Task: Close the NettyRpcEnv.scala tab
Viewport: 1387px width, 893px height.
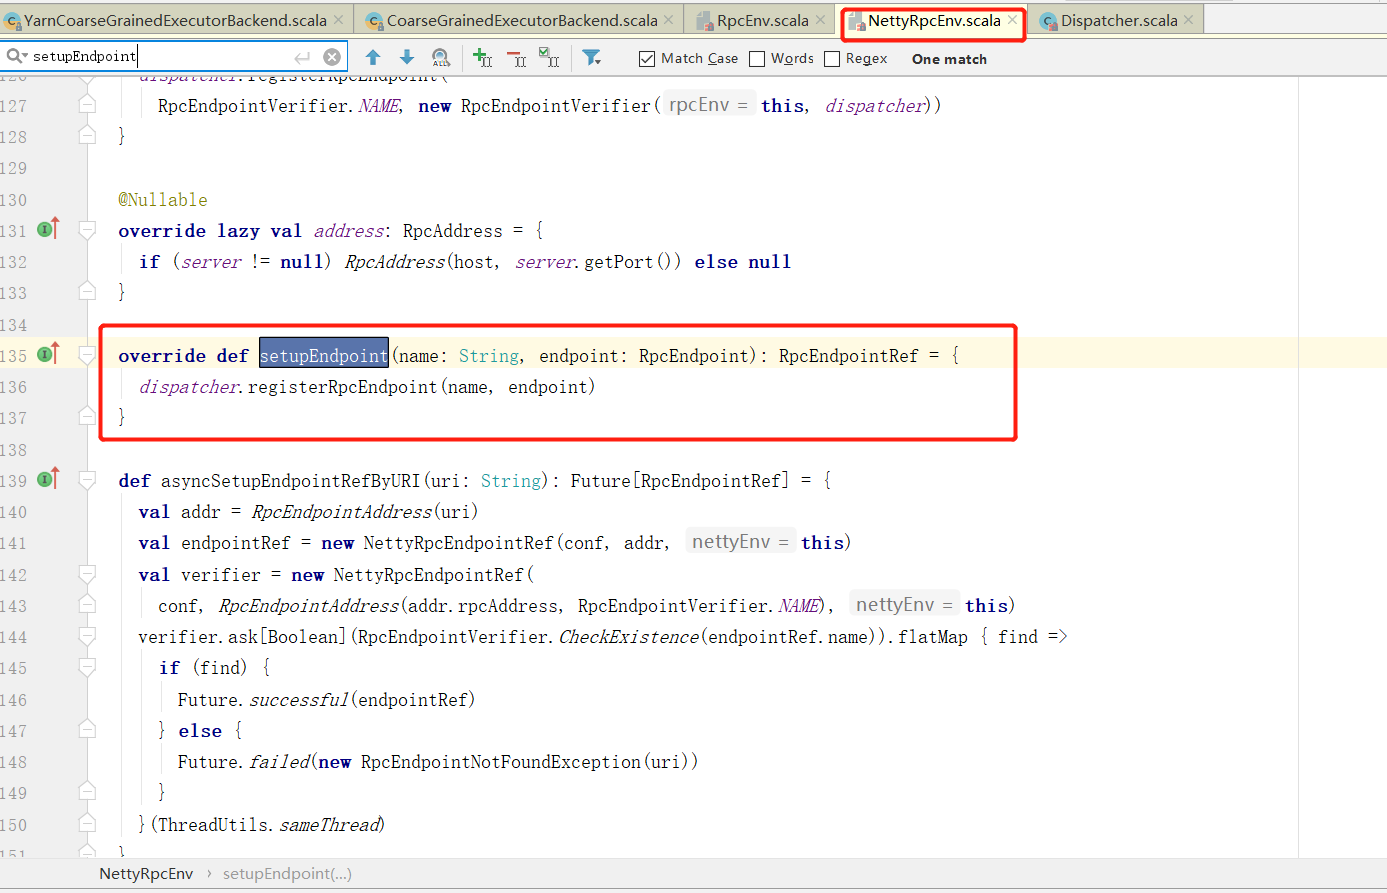Action: [x=1012, y=20]
